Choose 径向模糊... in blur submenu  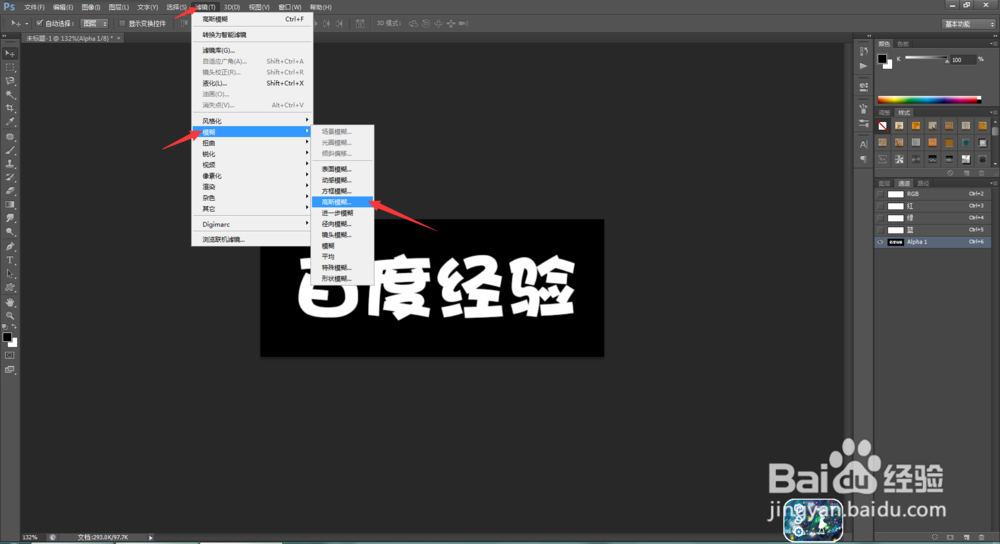click(x=342, y=224)
